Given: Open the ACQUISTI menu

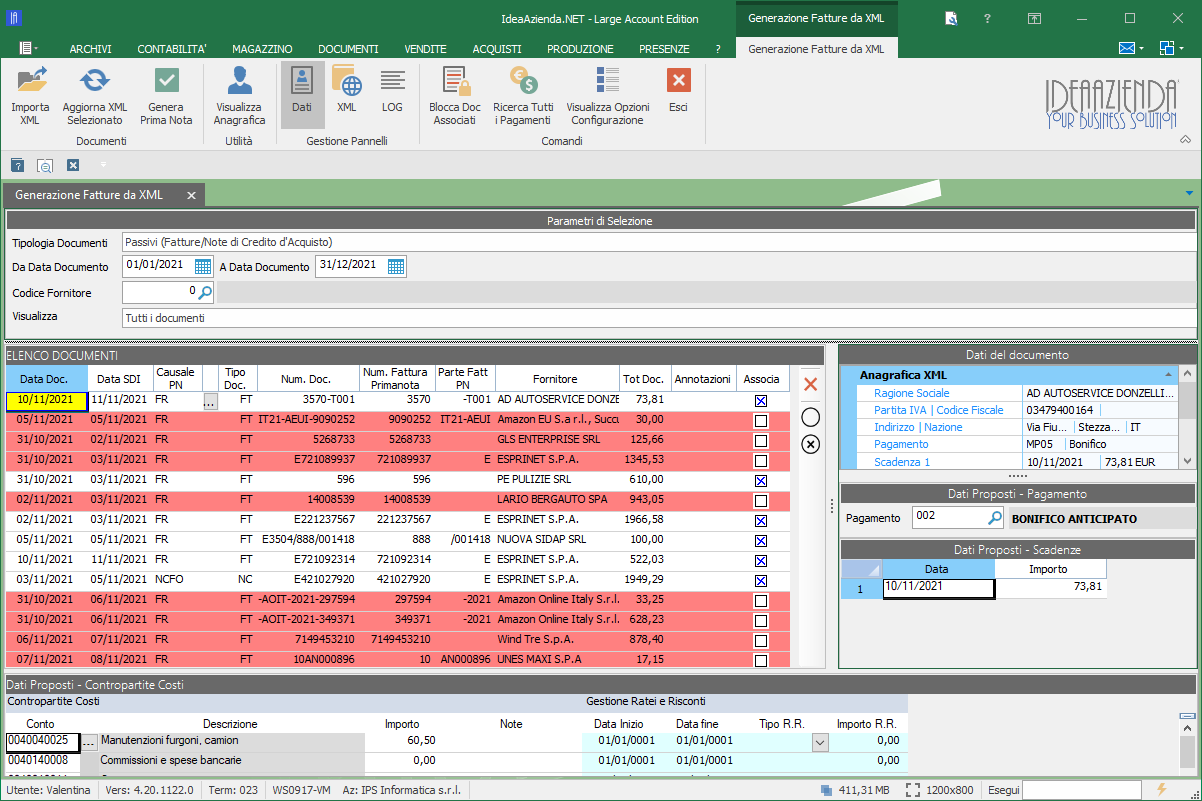Looking at the screenshot, I should pos(497,49).
